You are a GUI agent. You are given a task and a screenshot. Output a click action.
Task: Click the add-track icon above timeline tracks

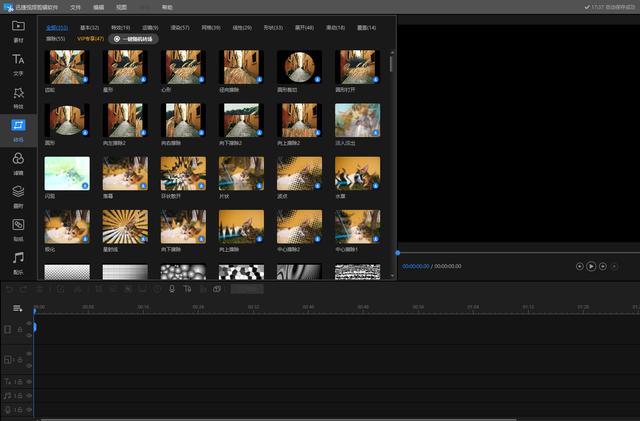17,308
